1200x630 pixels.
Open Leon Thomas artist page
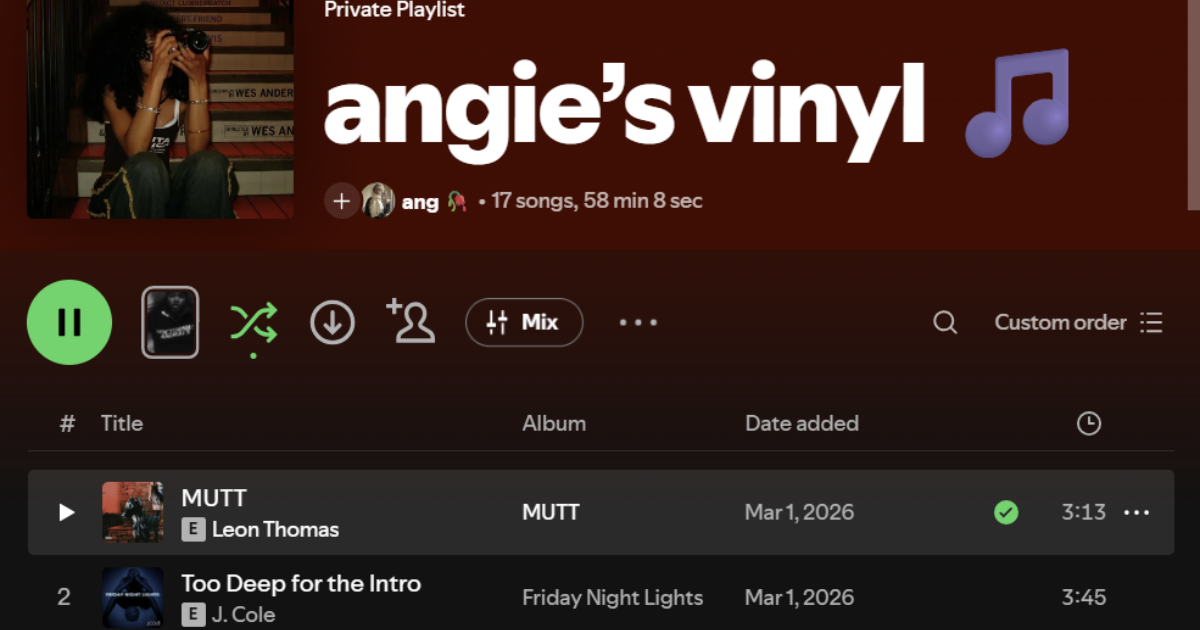click(x=275, y=529)
